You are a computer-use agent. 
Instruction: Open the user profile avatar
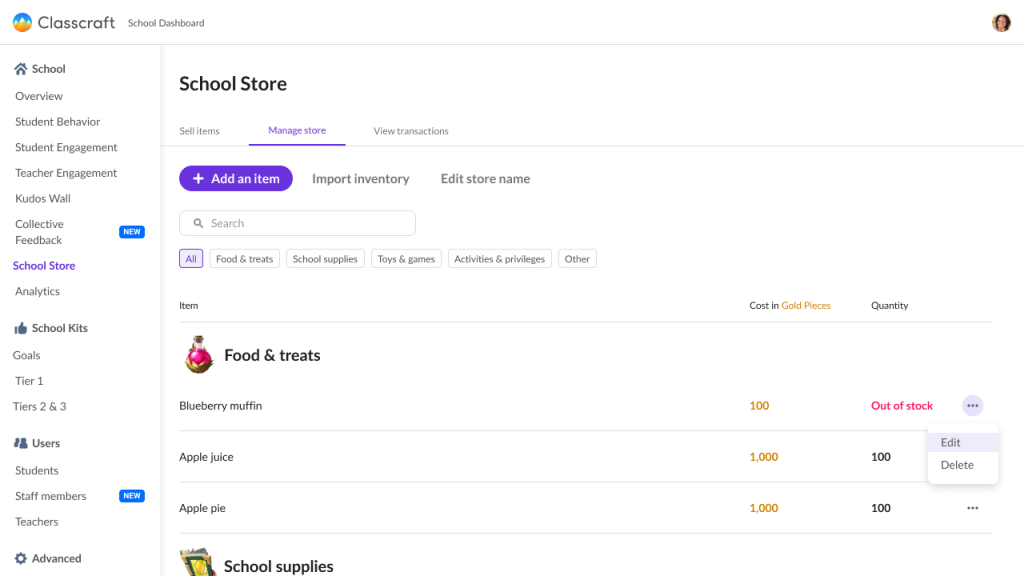pos(1000,22)
